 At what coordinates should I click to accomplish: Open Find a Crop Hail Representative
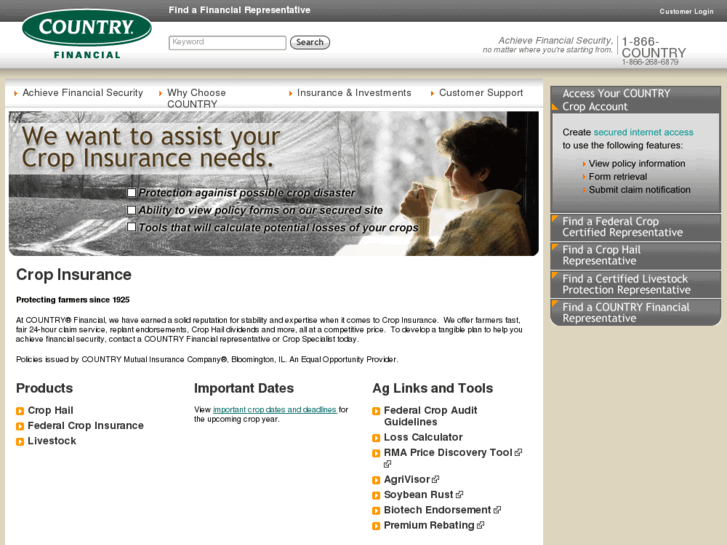(635, 256)
